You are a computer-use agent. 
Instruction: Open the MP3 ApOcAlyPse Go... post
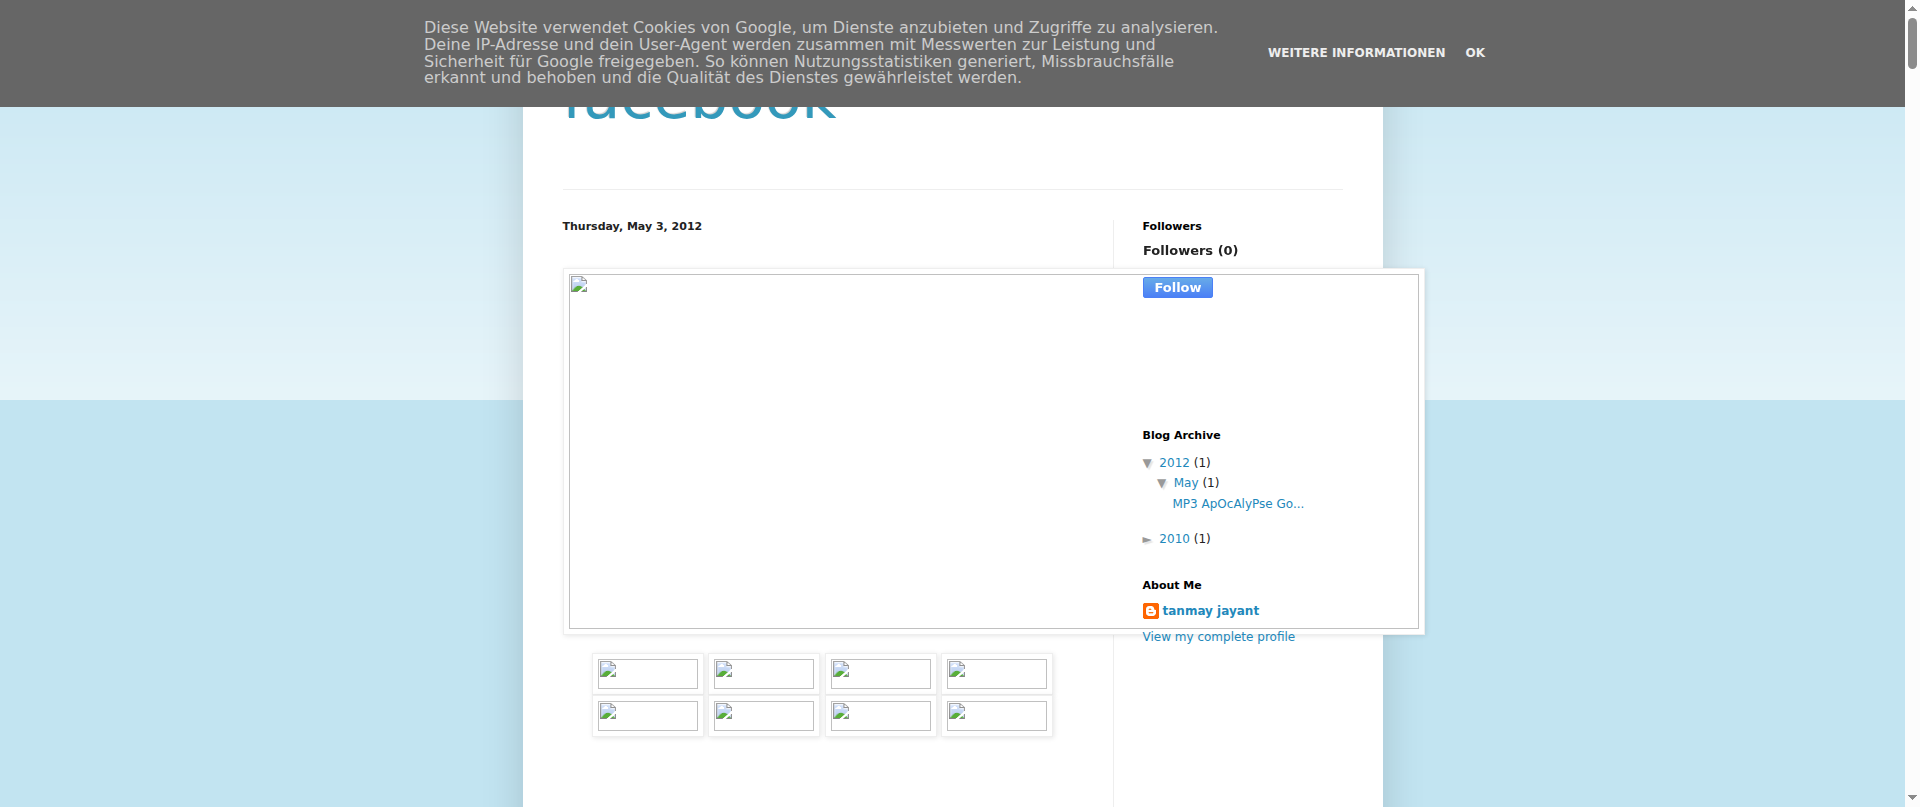(1238, 504)
